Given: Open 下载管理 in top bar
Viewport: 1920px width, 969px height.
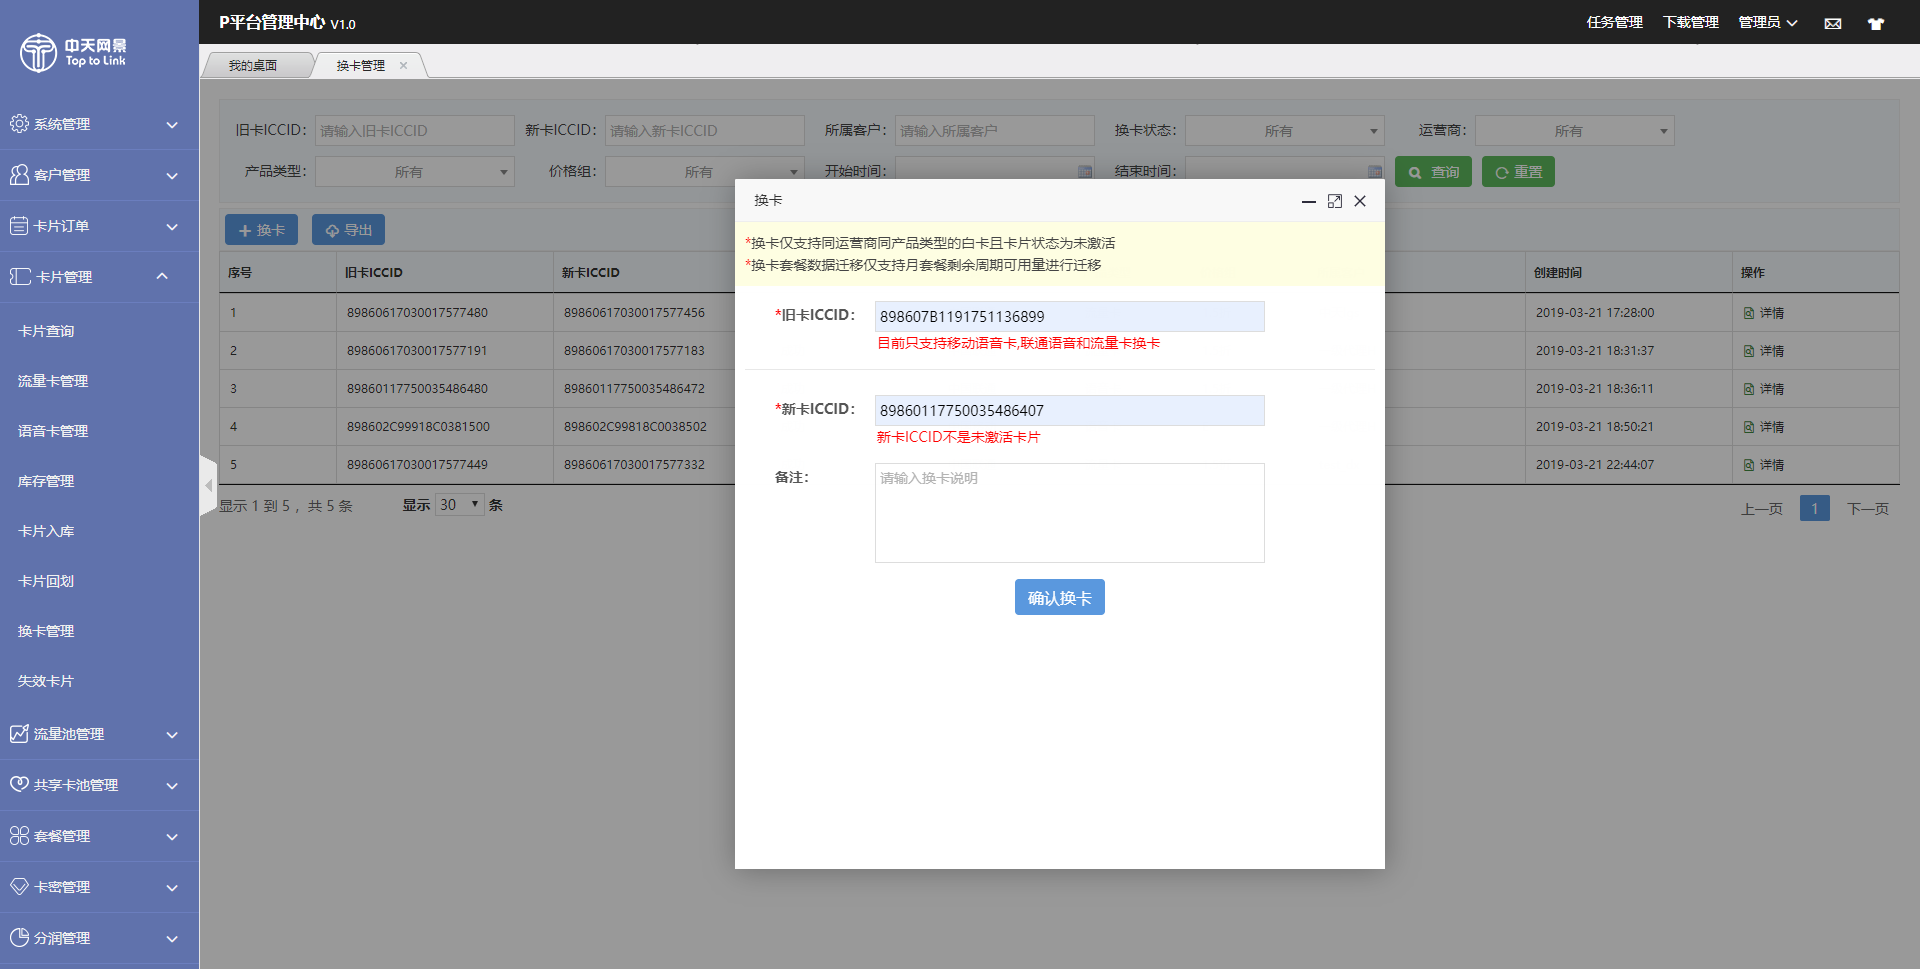Looking at the screenshot, I should pos(1691,22).
